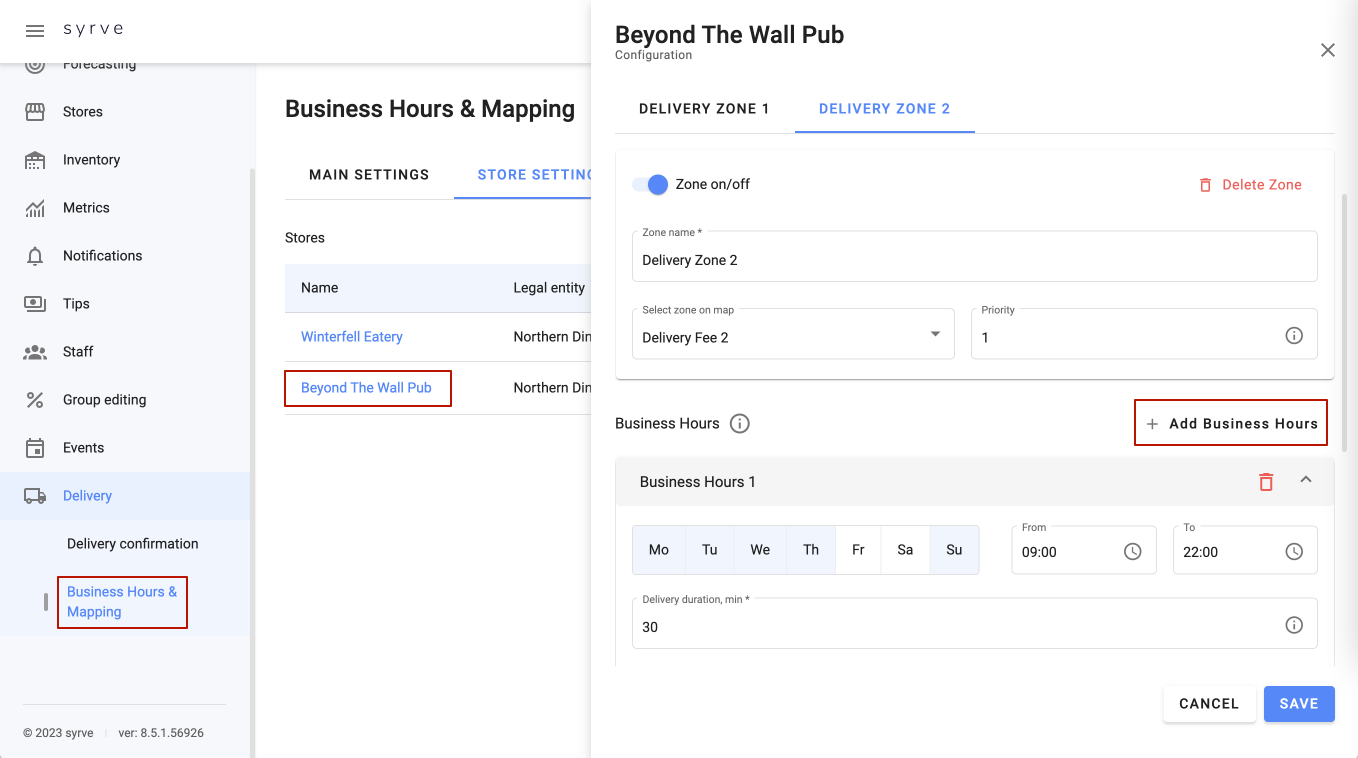Toggle Saturday in the day selector
This screenshot has height=758, width=1358.
coord(905,550)
